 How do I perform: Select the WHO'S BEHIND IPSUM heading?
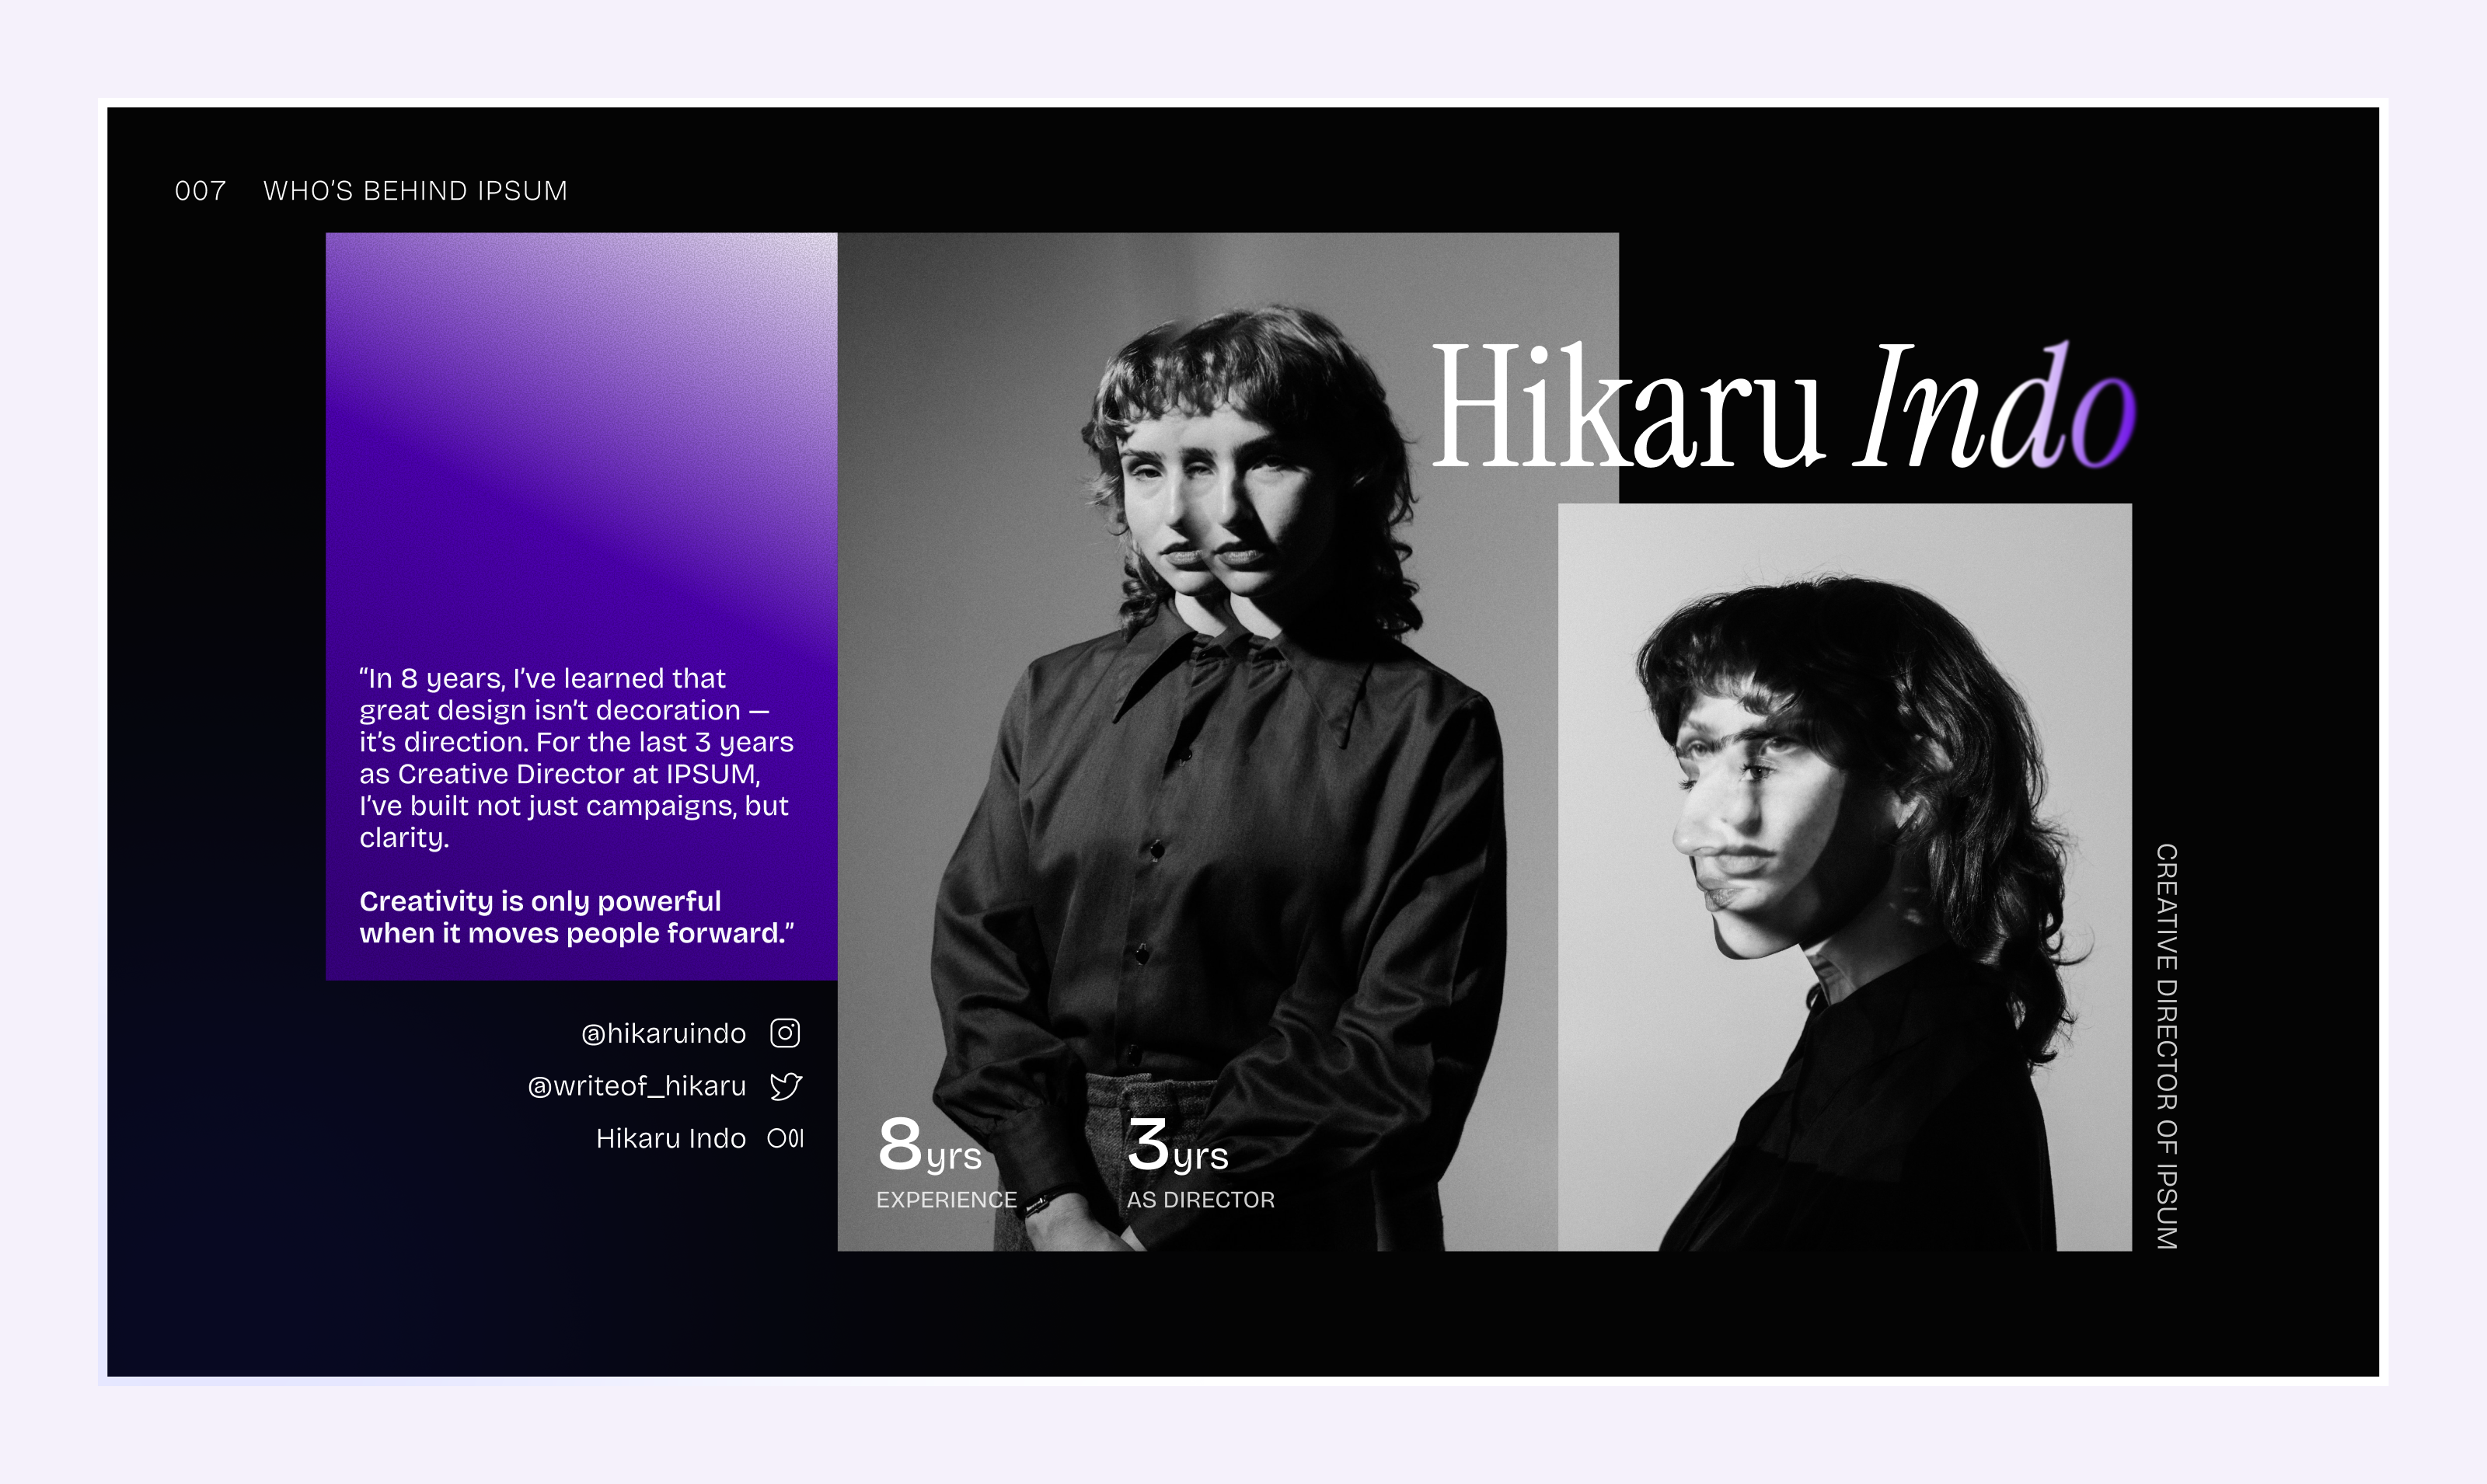tap(414, 190)
